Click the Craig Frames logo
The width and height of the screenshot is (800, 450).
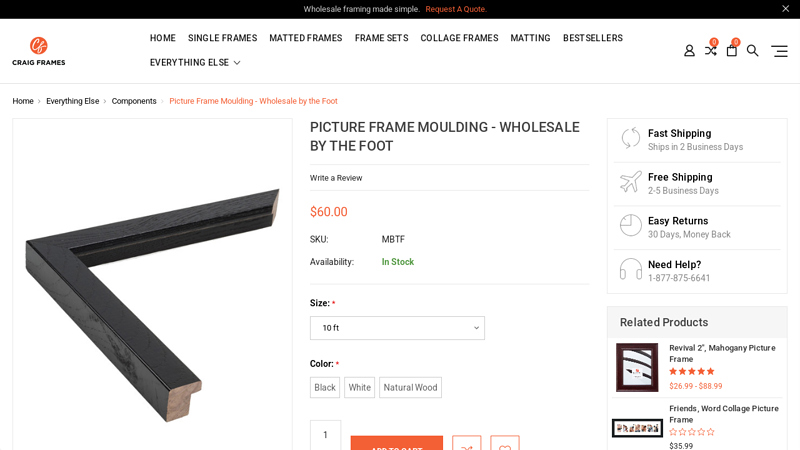(39, 51)
